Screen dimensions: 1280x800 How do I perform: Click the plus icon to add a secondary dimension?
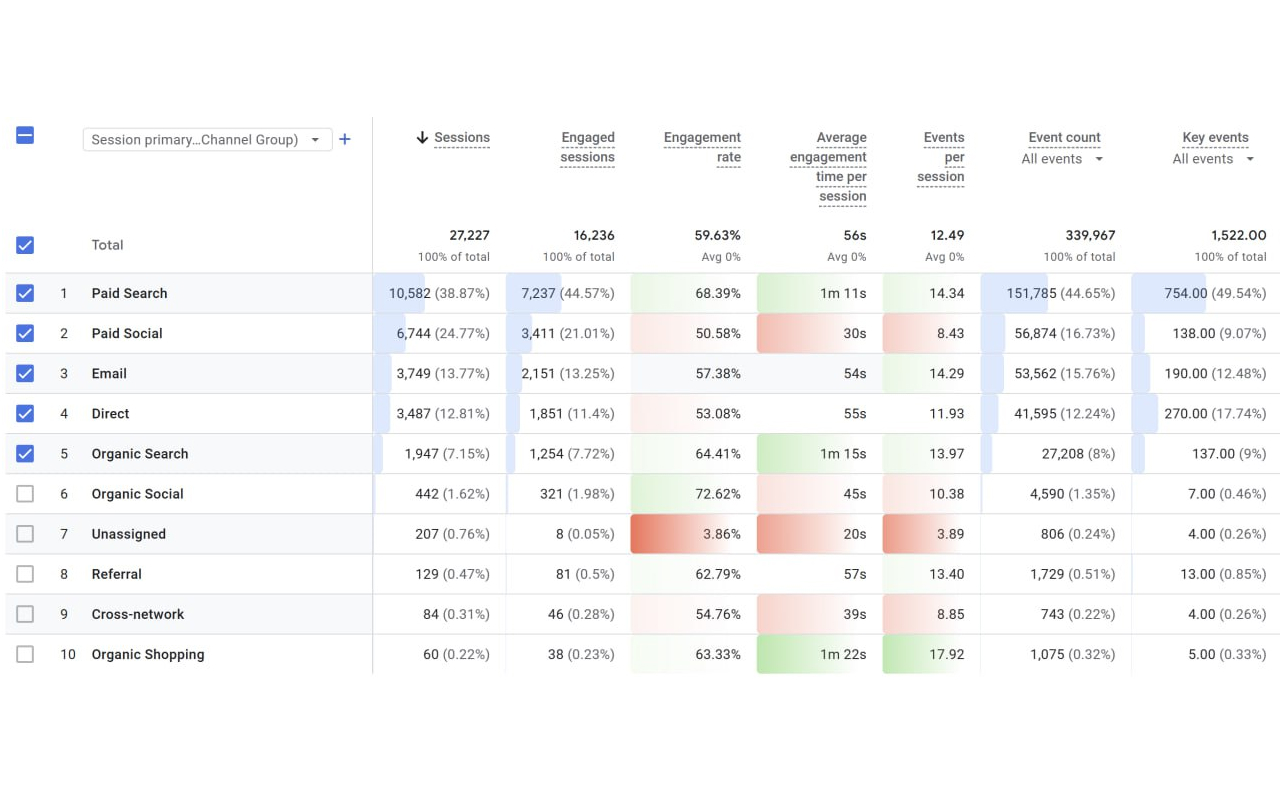coord(345,139)
